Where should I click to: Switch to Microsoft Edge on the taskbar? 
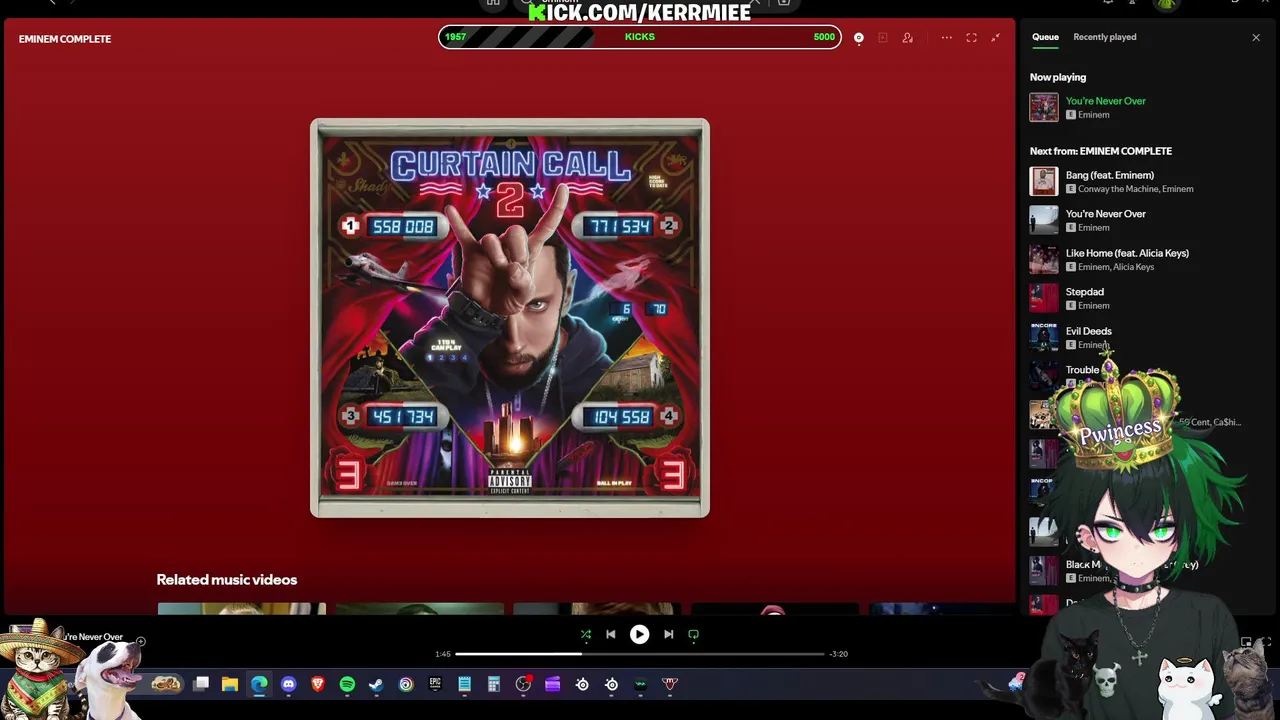click(259, 684)
